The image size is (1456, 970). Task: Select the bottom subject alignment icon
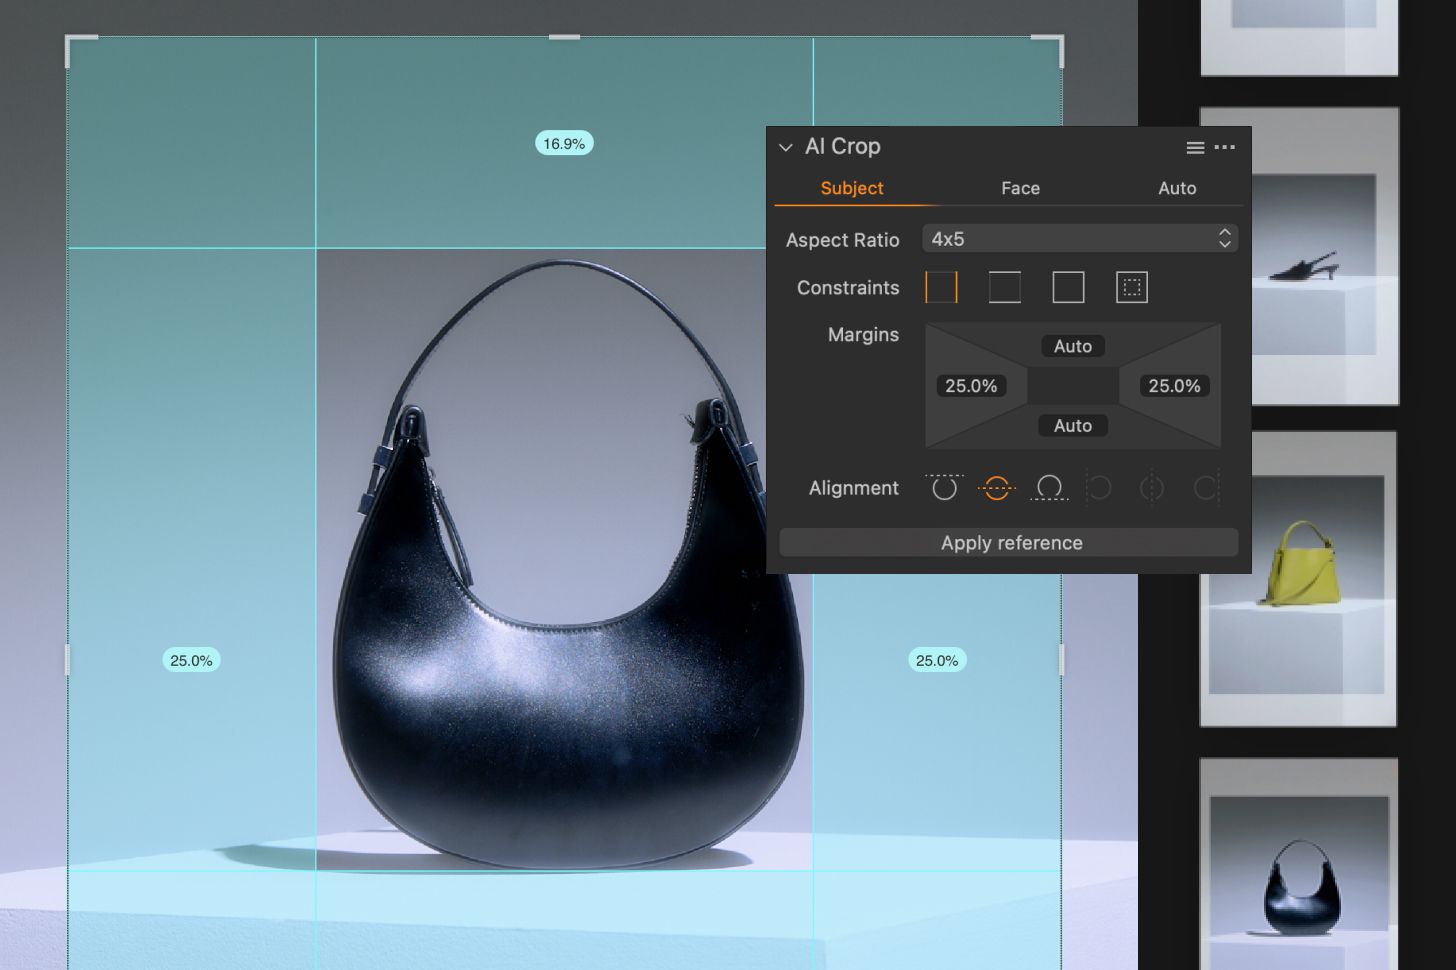(1050, 488)
